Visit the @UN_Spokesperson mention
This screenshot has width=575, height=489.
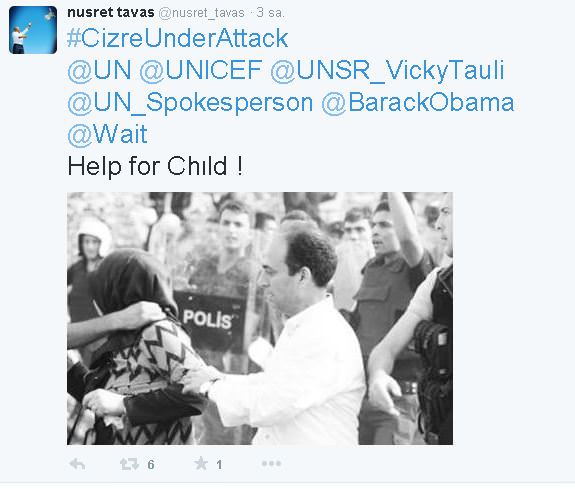coord(190,103)
